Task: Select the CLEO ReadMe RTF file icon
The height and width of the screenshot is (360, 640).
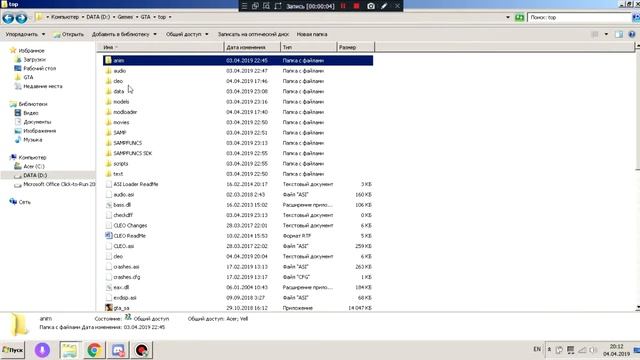Action: pos(109,236)
